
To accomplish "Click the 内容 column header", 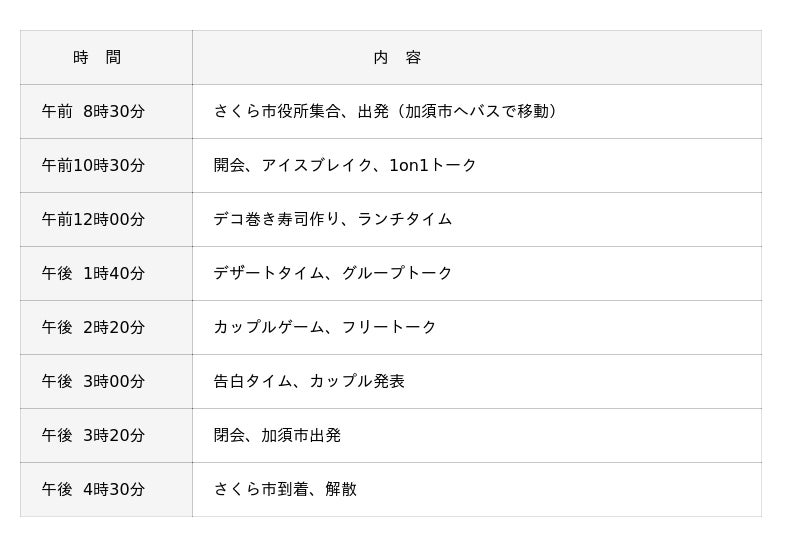I will 397,58.
